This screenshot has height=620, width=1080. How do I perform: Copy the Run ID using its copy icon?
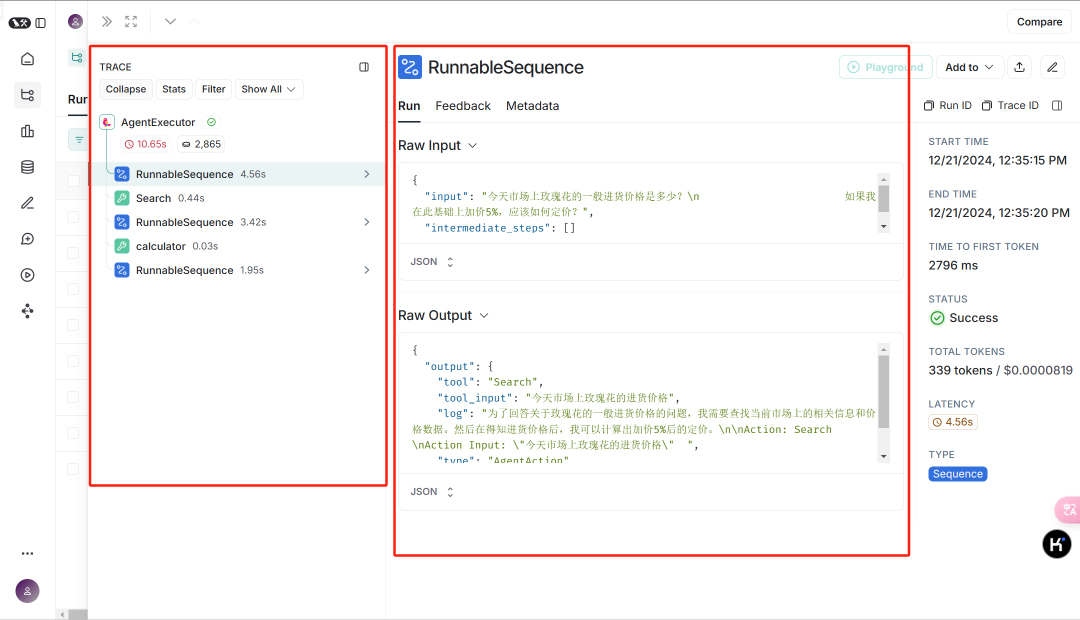click(929, 105)
